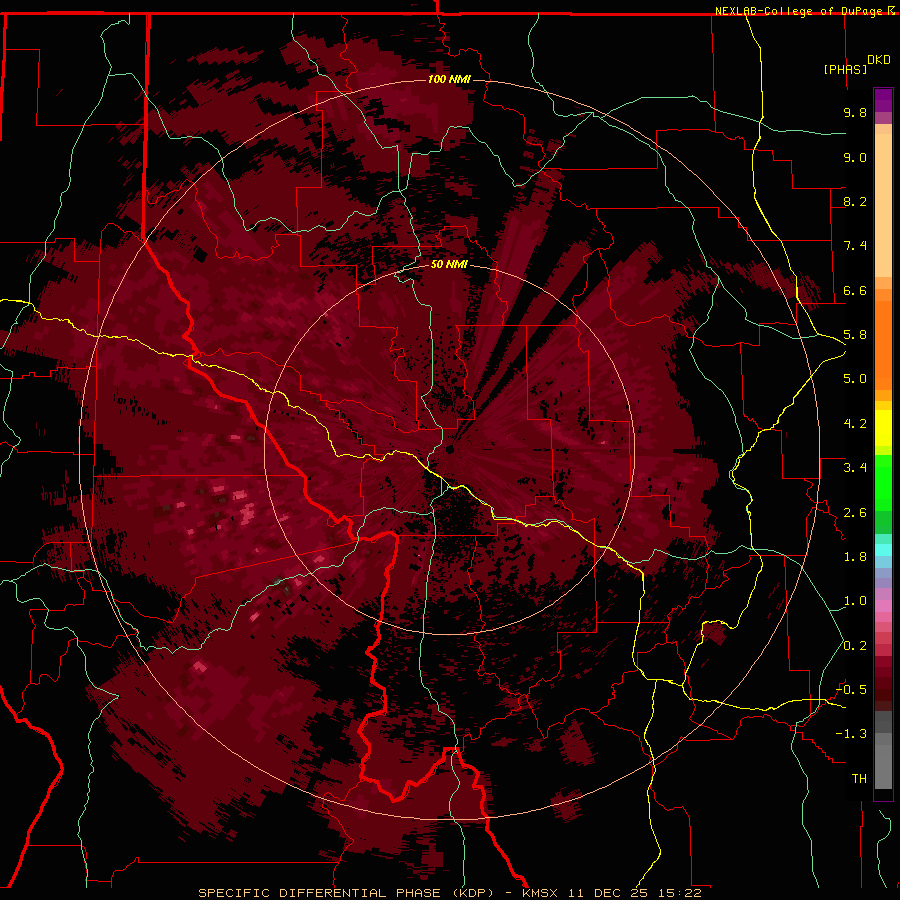Click the 9.8 value on the color scale

pos(855,112)
